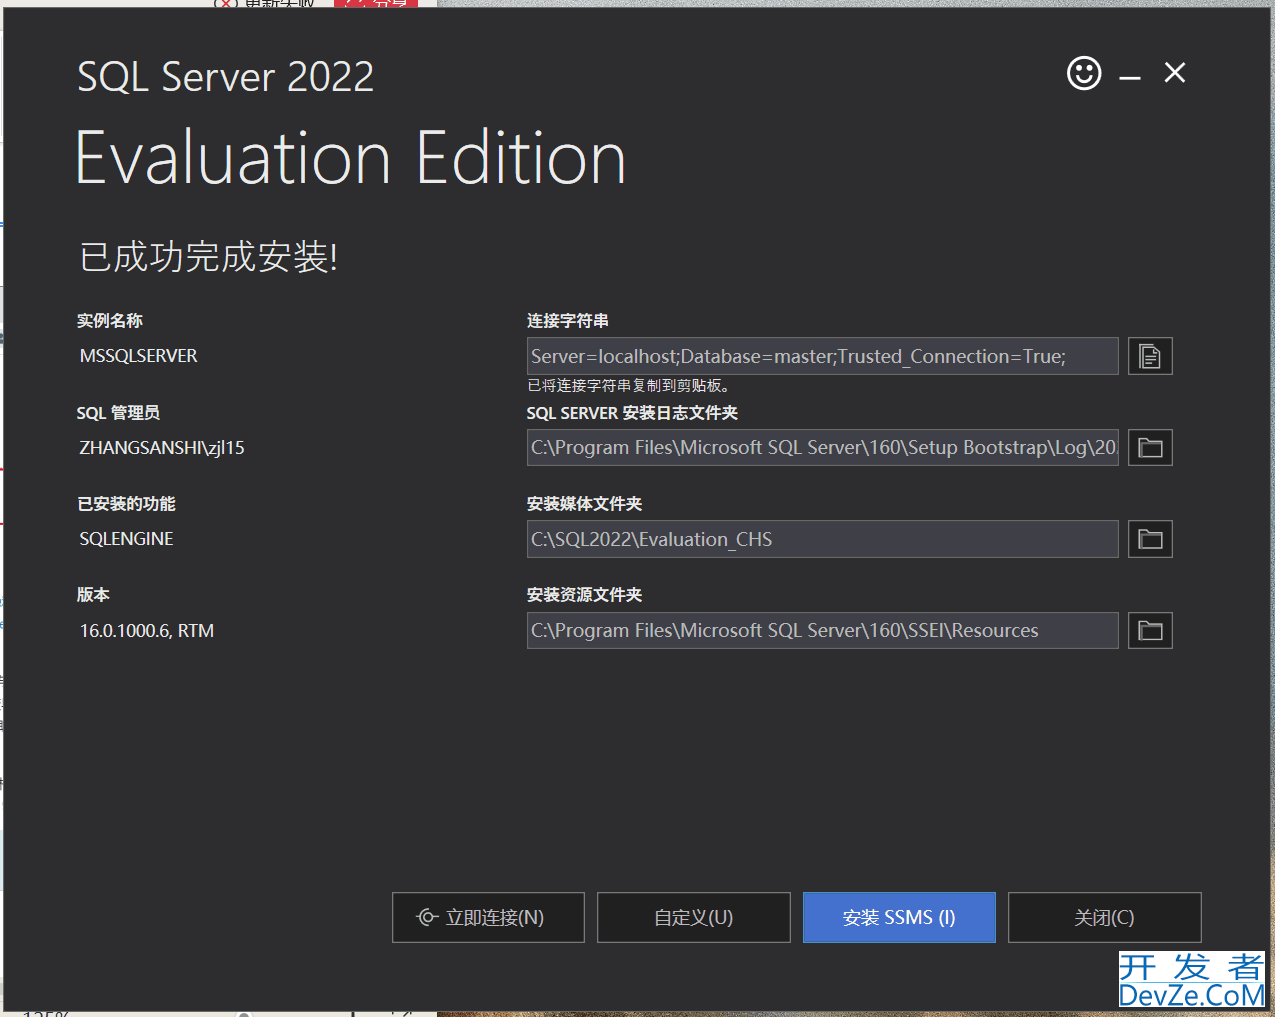Click the 安装资源文件夹 label
1275x1017 pixels.
[x=584, y=595]
